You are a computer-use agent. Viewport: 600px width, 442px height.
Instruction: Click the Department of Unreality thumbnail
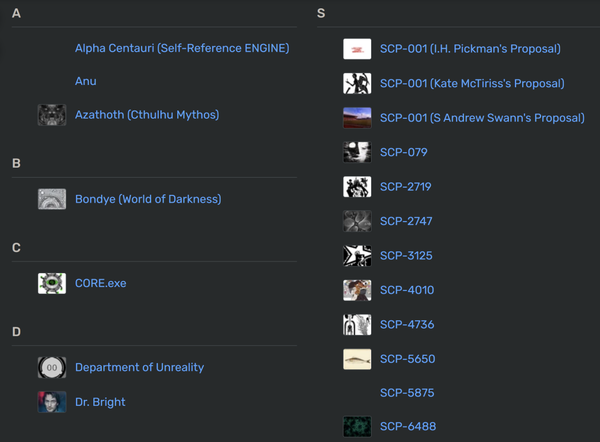coord(52,367)
